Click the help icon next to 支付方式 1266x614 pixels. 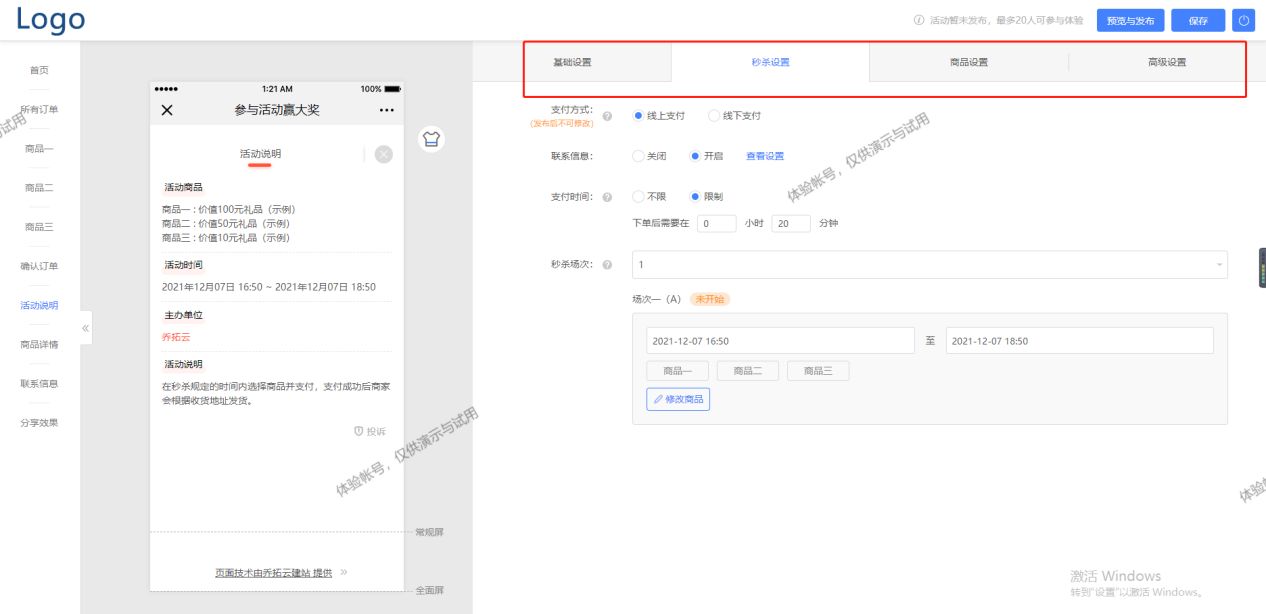coord(608,114)
